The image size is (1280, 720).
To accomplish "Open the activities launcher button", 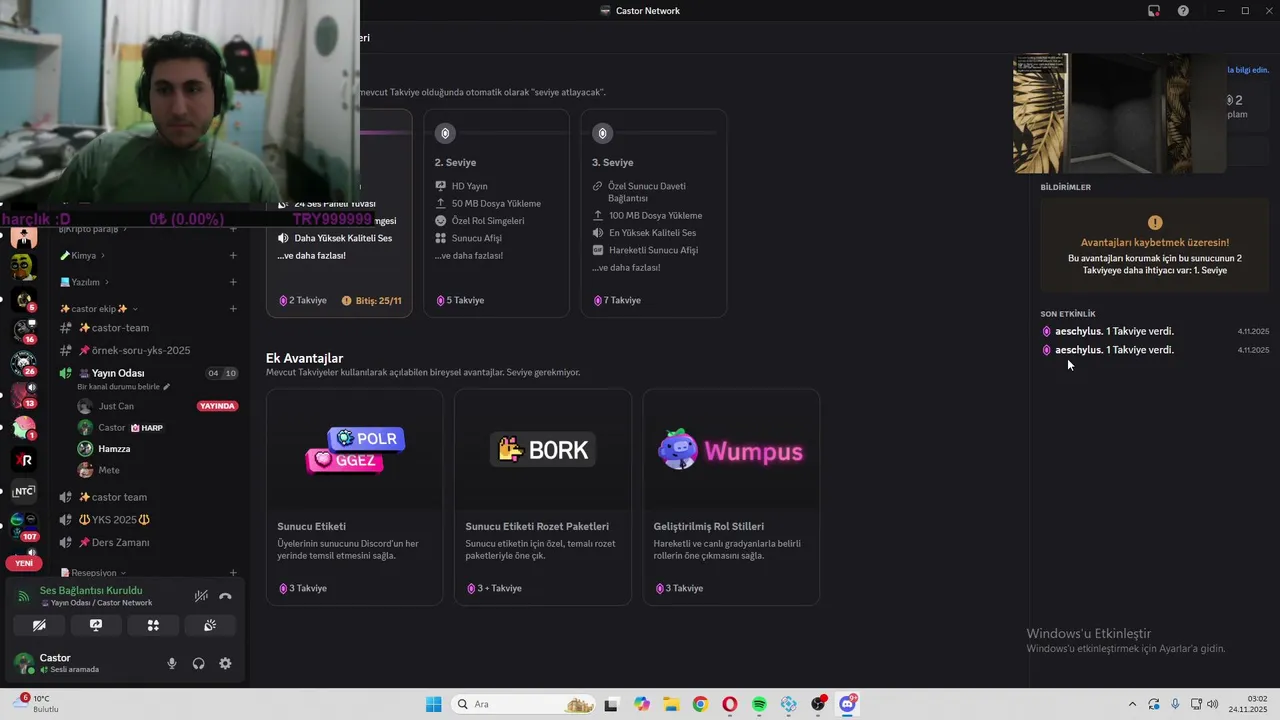I will coord(153,625).
